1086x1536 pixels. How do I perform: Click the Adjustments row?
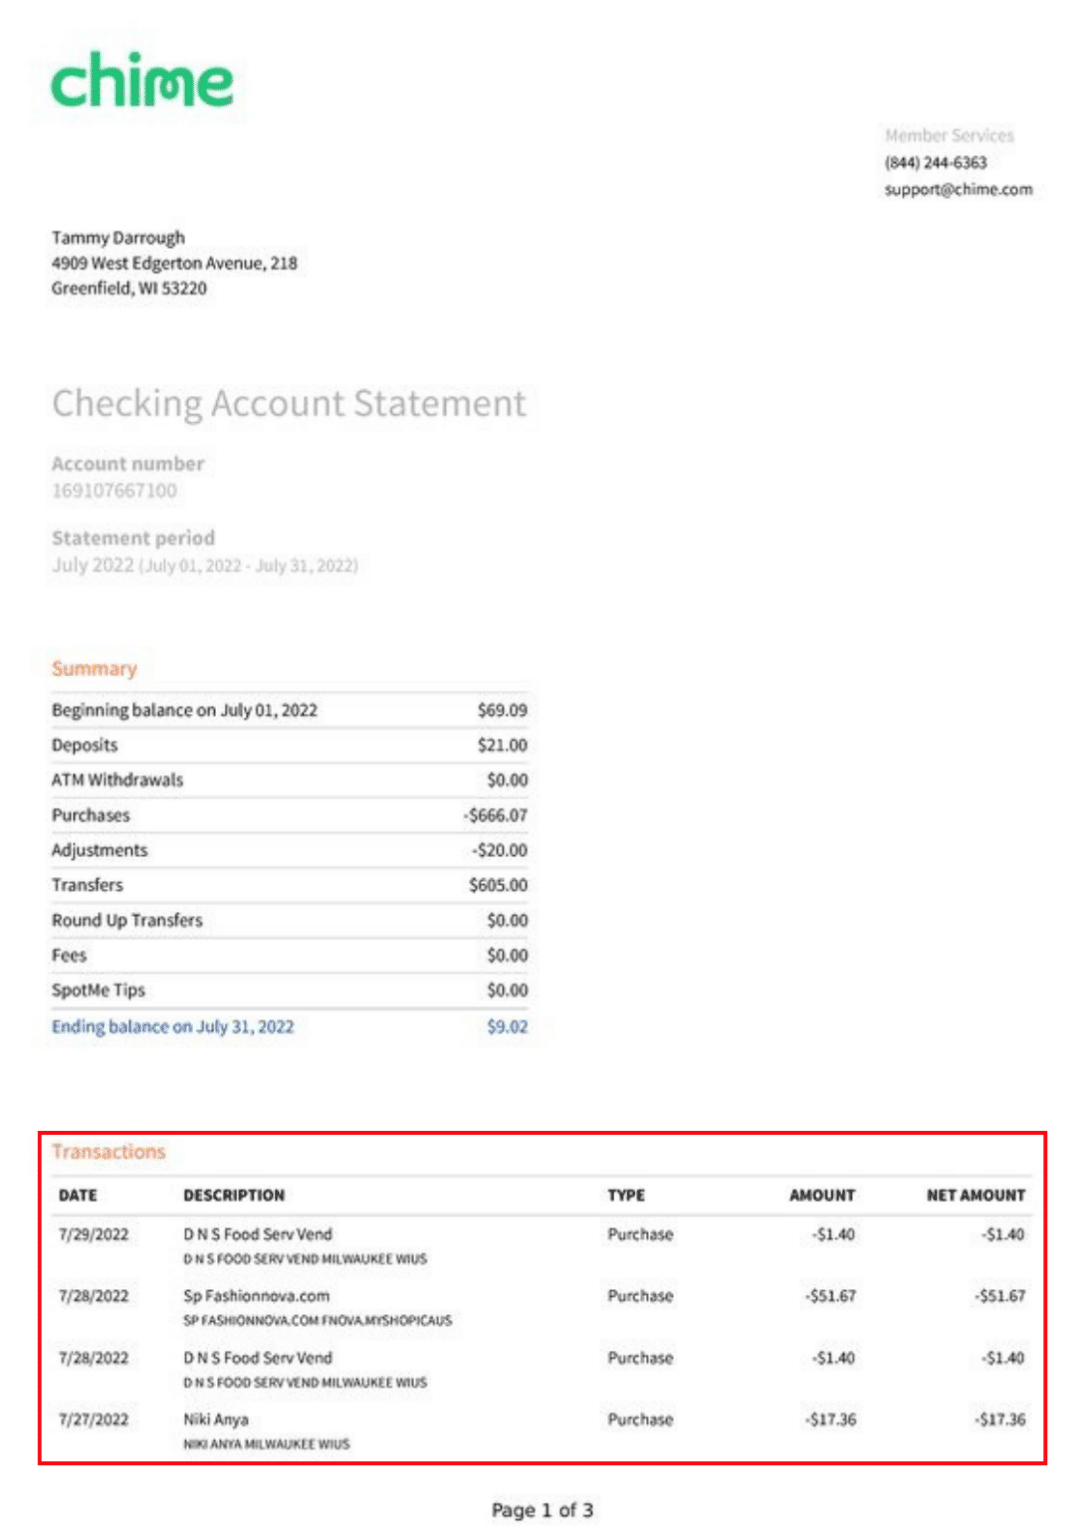click(99, 849)
